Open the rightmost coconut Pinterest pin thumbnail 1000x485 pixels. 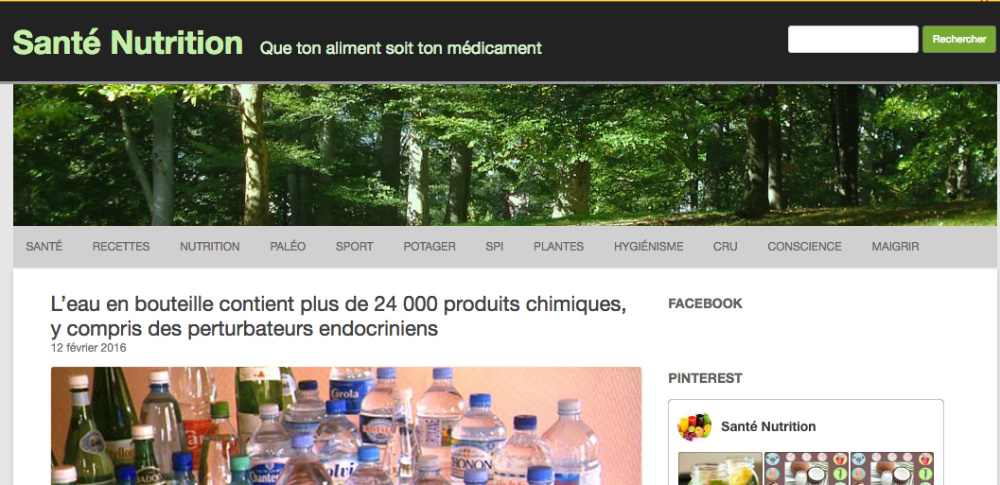click(892, 468)
